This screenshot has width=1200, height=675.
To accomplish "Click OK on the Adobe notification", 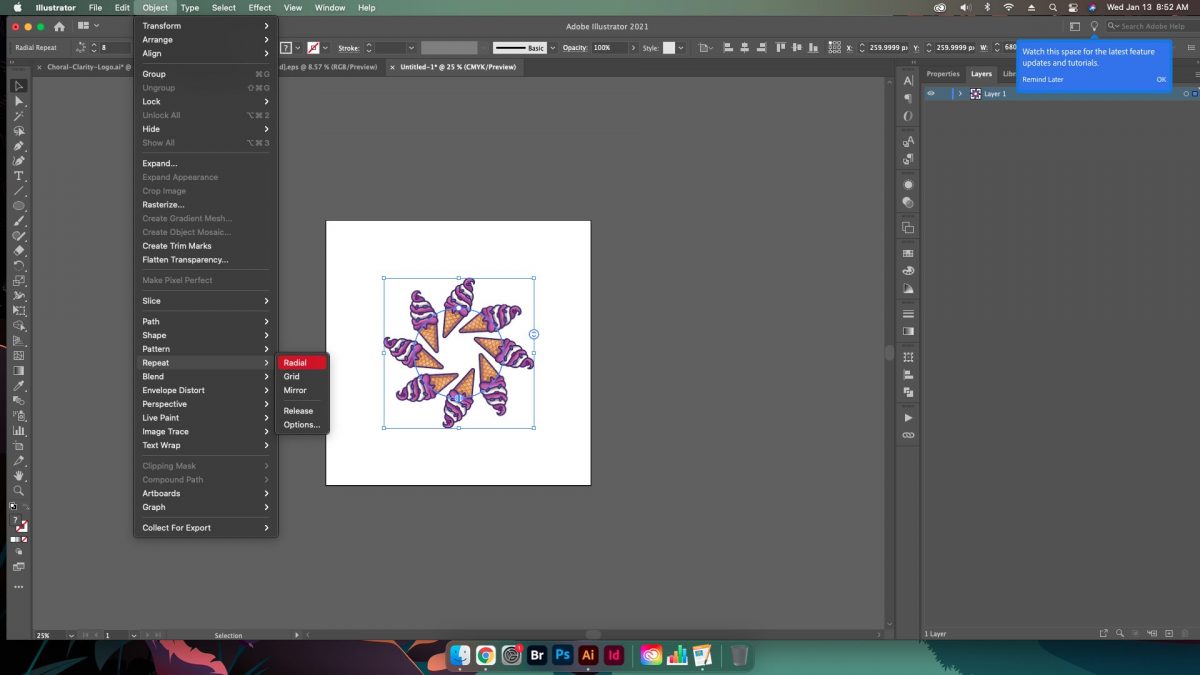I will 1162,79.
